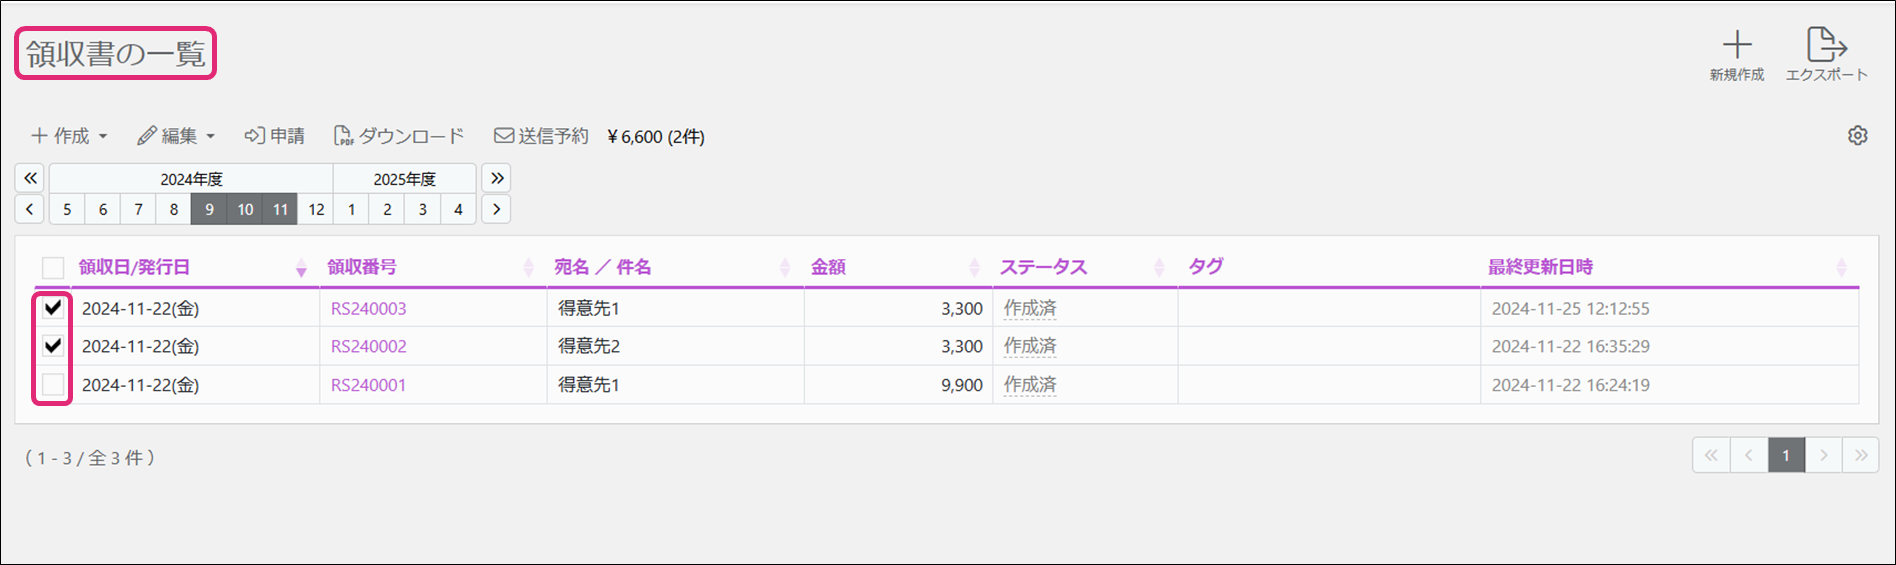Toggle the select-all checkbox in table header
The width and height of the screenshot is (1896, 565).
tap(53, 267)
